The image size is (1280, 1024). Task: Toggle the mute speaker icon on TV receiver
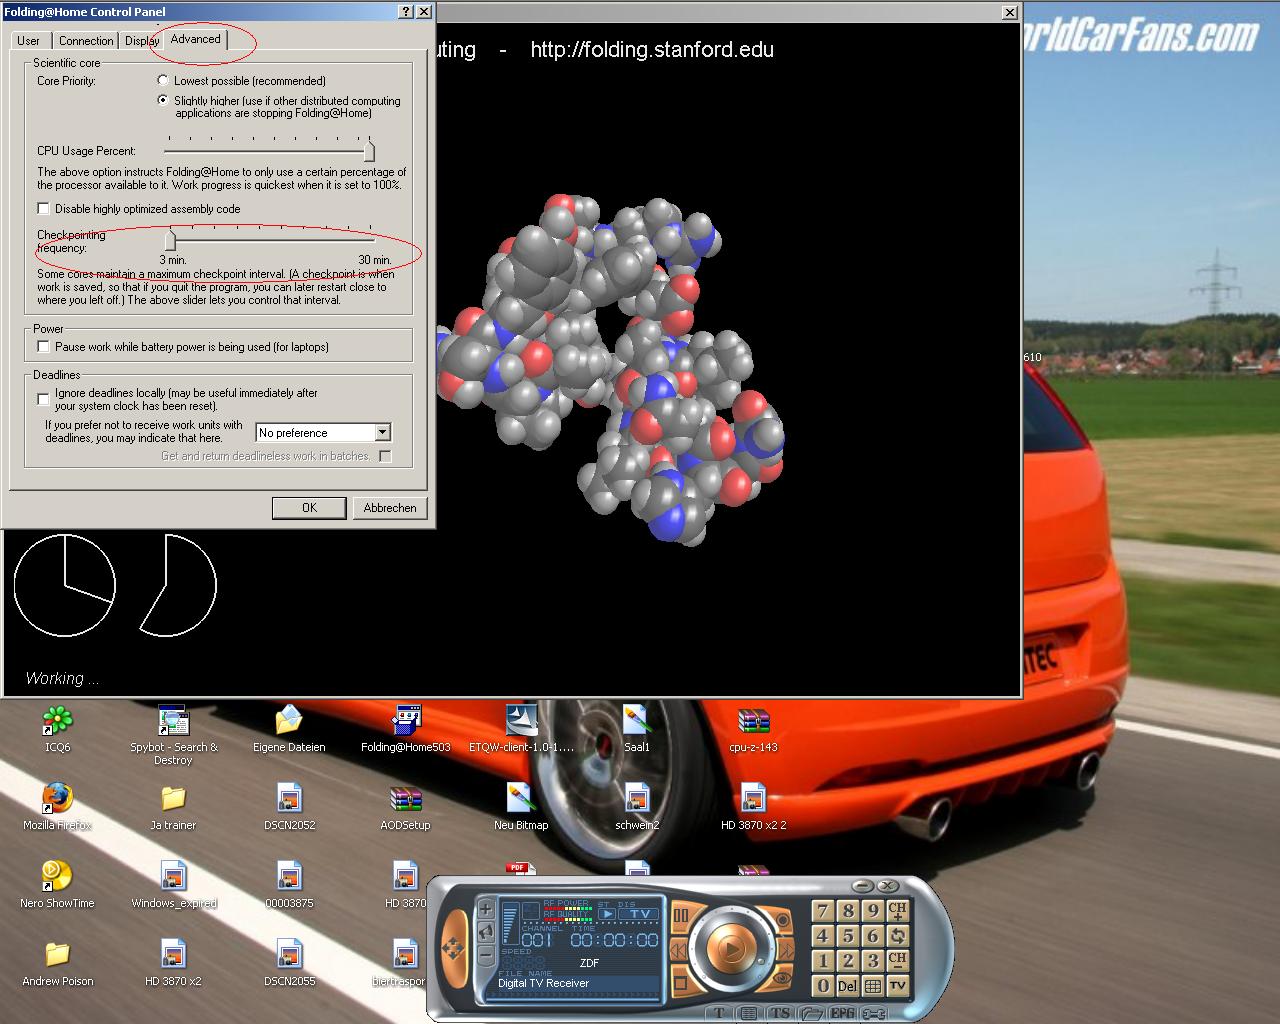click(486, 933)
